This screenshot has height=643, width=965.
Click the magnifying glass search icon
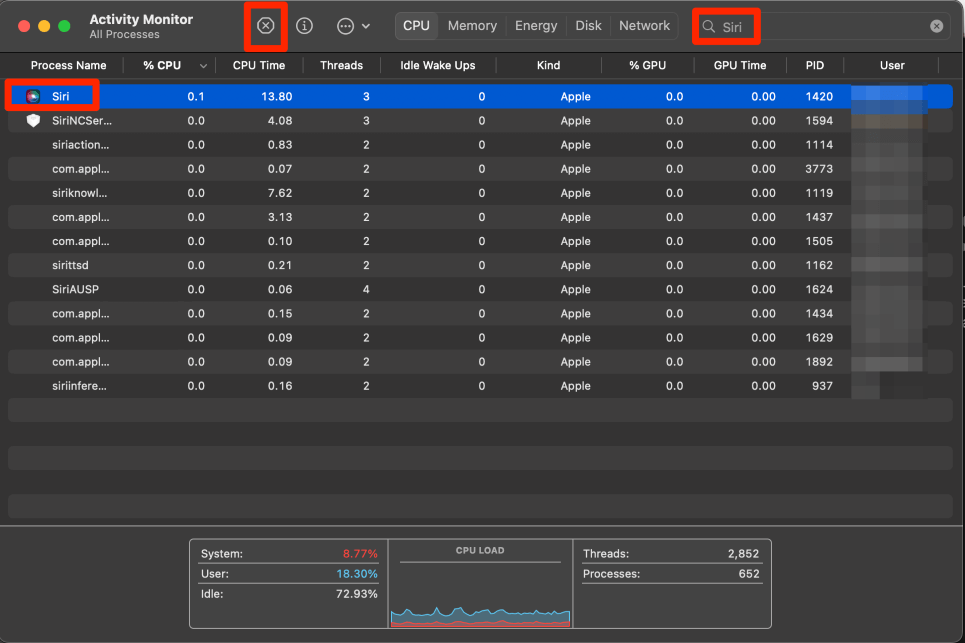click(x=709, y=27)
